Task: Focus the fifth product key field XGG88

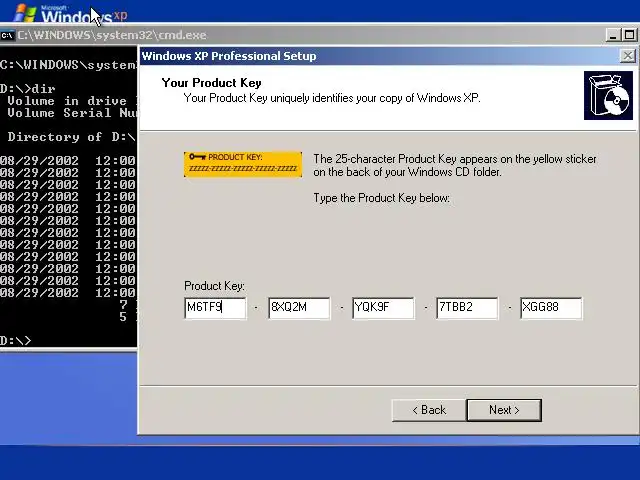Action: point(551,308)
